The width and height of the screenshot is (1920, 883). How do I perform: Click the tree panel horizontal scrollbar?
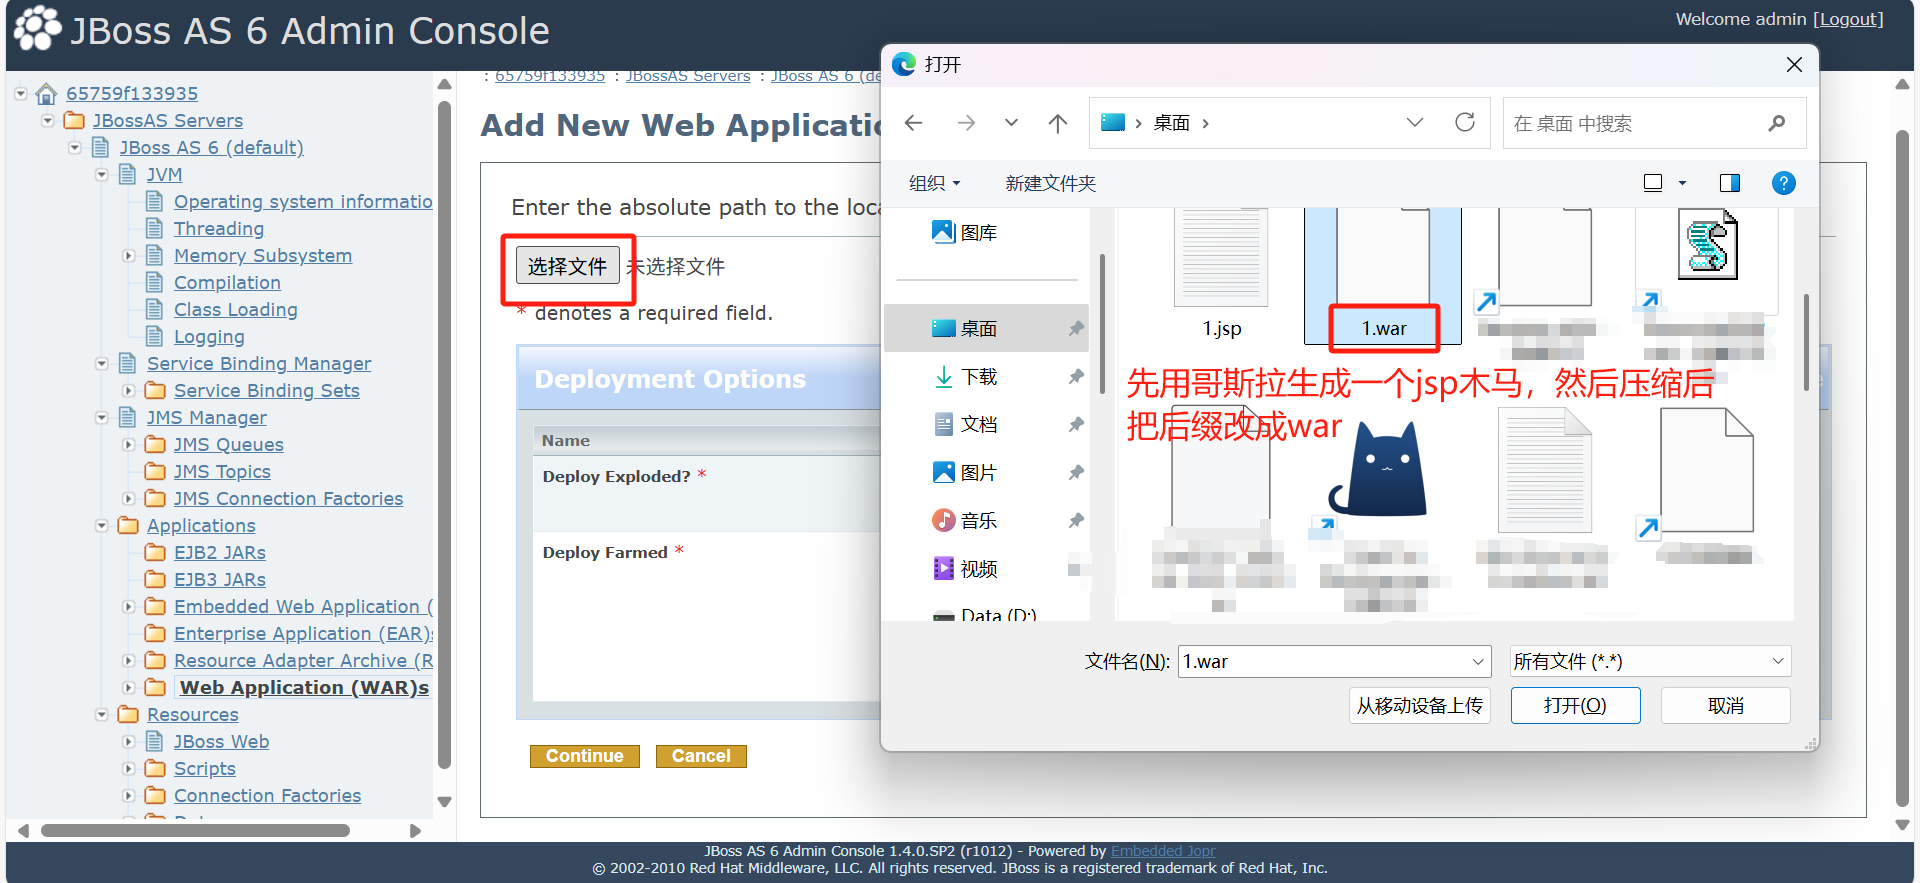(195, 830)
